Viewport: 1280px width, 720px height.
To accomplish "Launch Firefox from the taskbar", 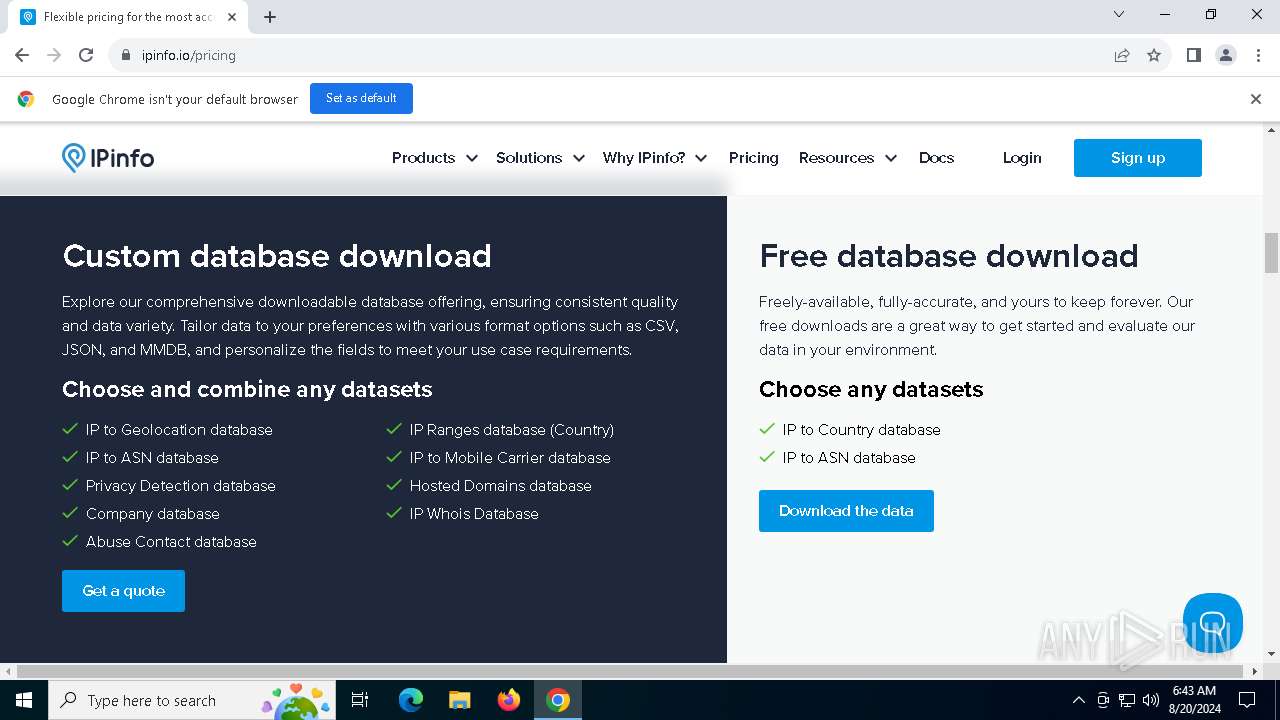I will (509, 700).
